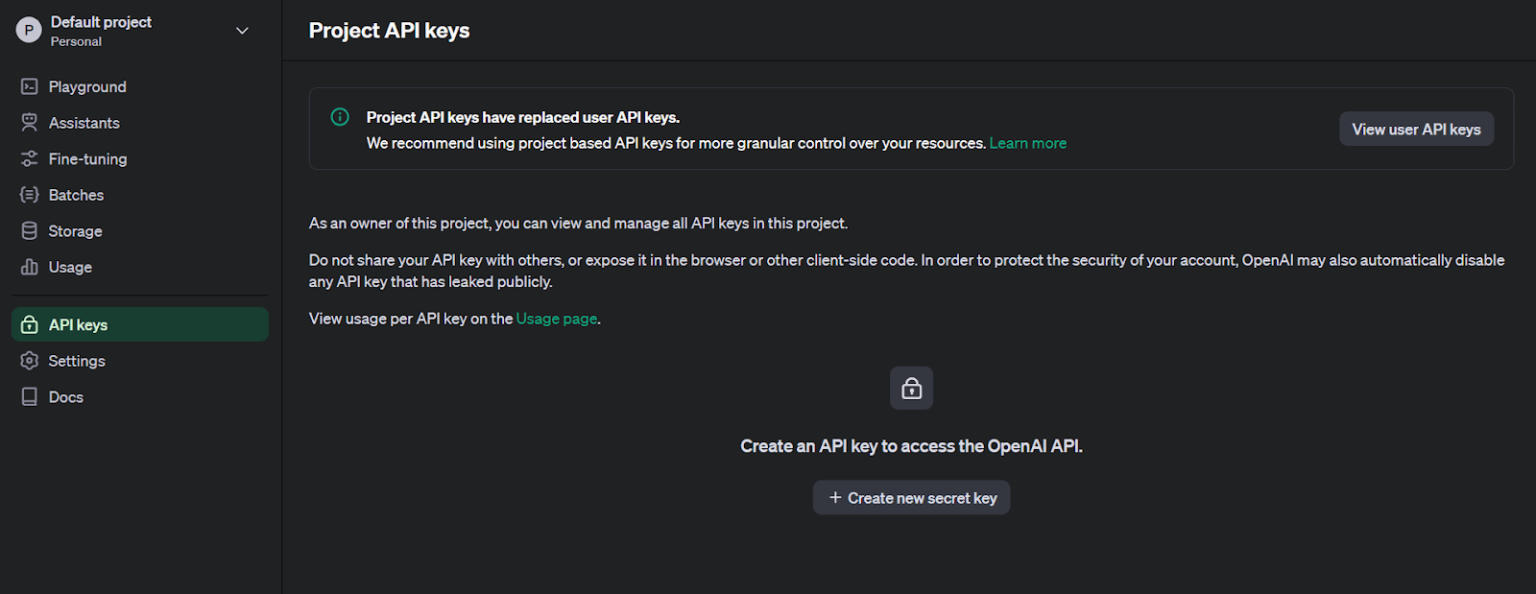Click the large lock icon above the create prompt

[x=911, y=388]
